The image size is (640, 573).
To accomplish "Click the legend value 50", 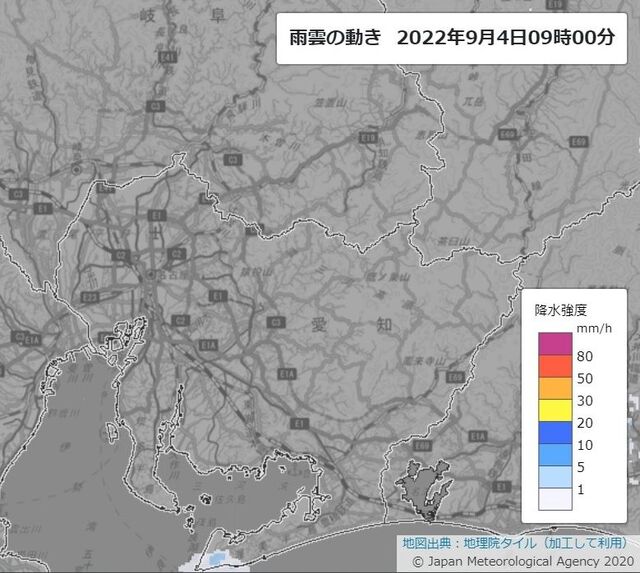I will coord(584,378).
